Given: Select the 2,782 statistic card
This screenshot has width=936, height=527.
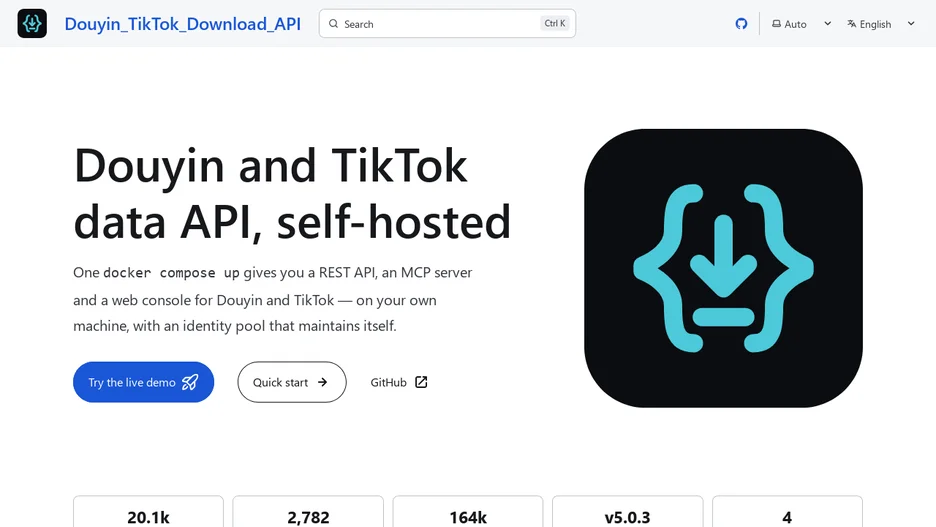Looking at the screenshot, I should point(308,511).
